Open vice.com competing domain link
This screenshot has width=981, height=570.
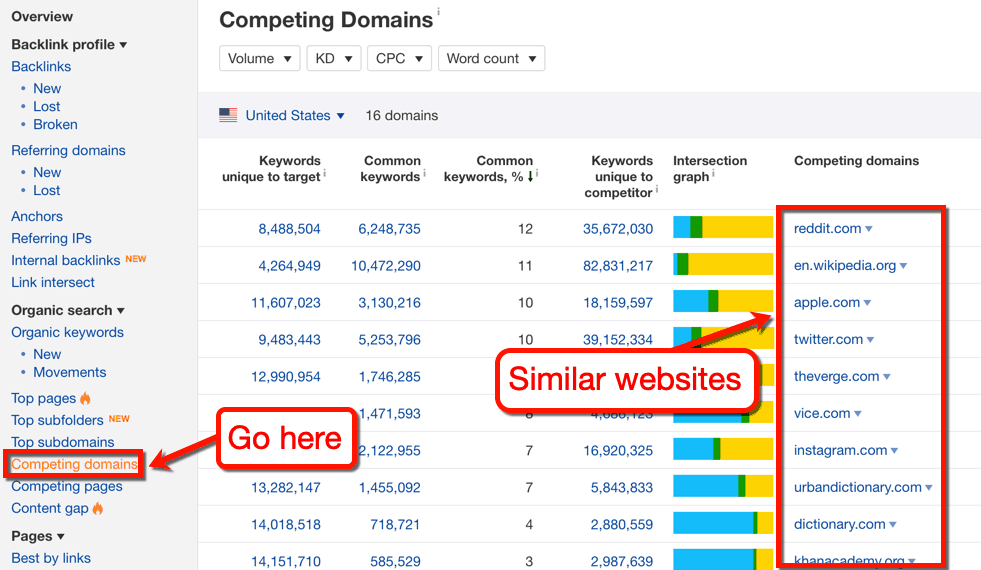tap(822, 413)
